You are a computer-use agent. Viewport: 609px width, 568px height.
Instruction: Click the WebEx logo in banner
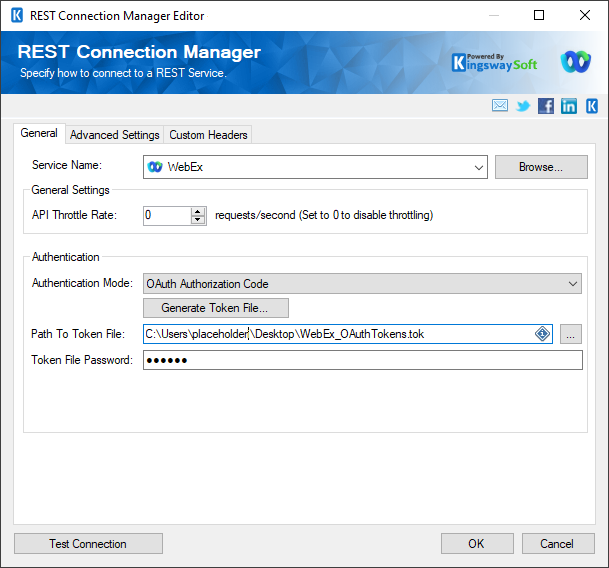[x=576, y=61]
